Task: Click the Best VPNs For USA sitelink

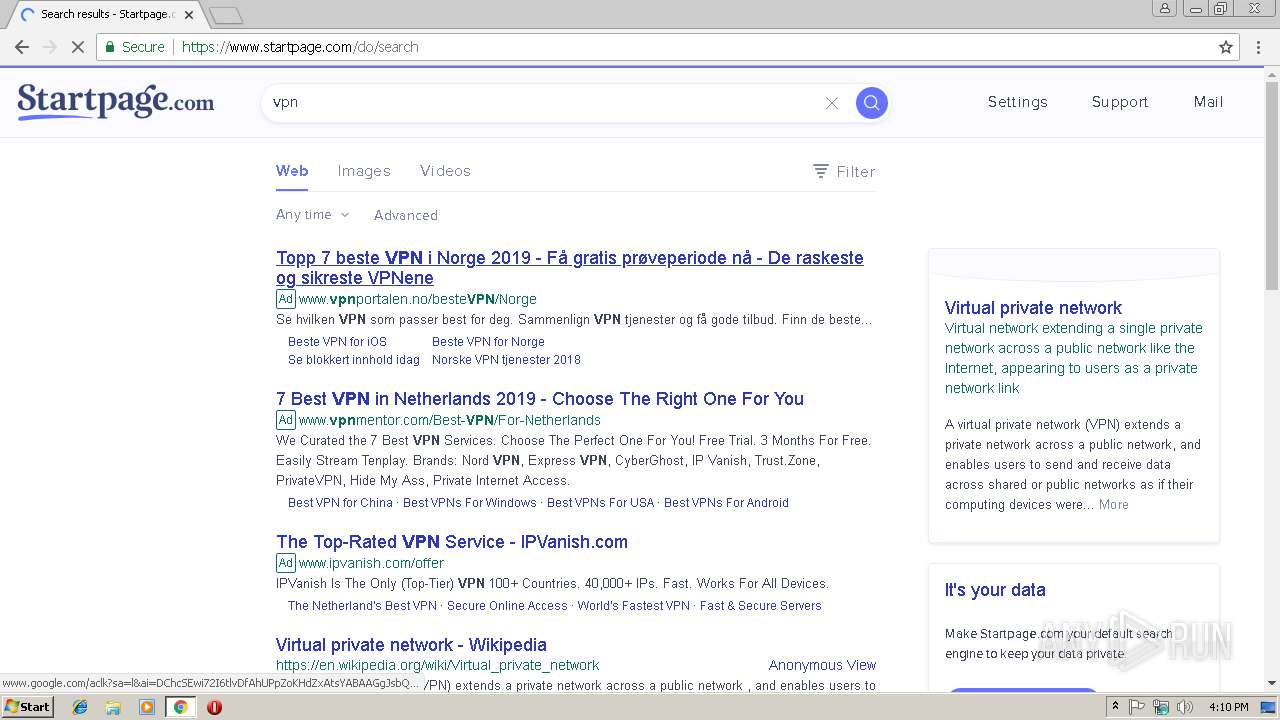Action: click(x=600, y=503)
